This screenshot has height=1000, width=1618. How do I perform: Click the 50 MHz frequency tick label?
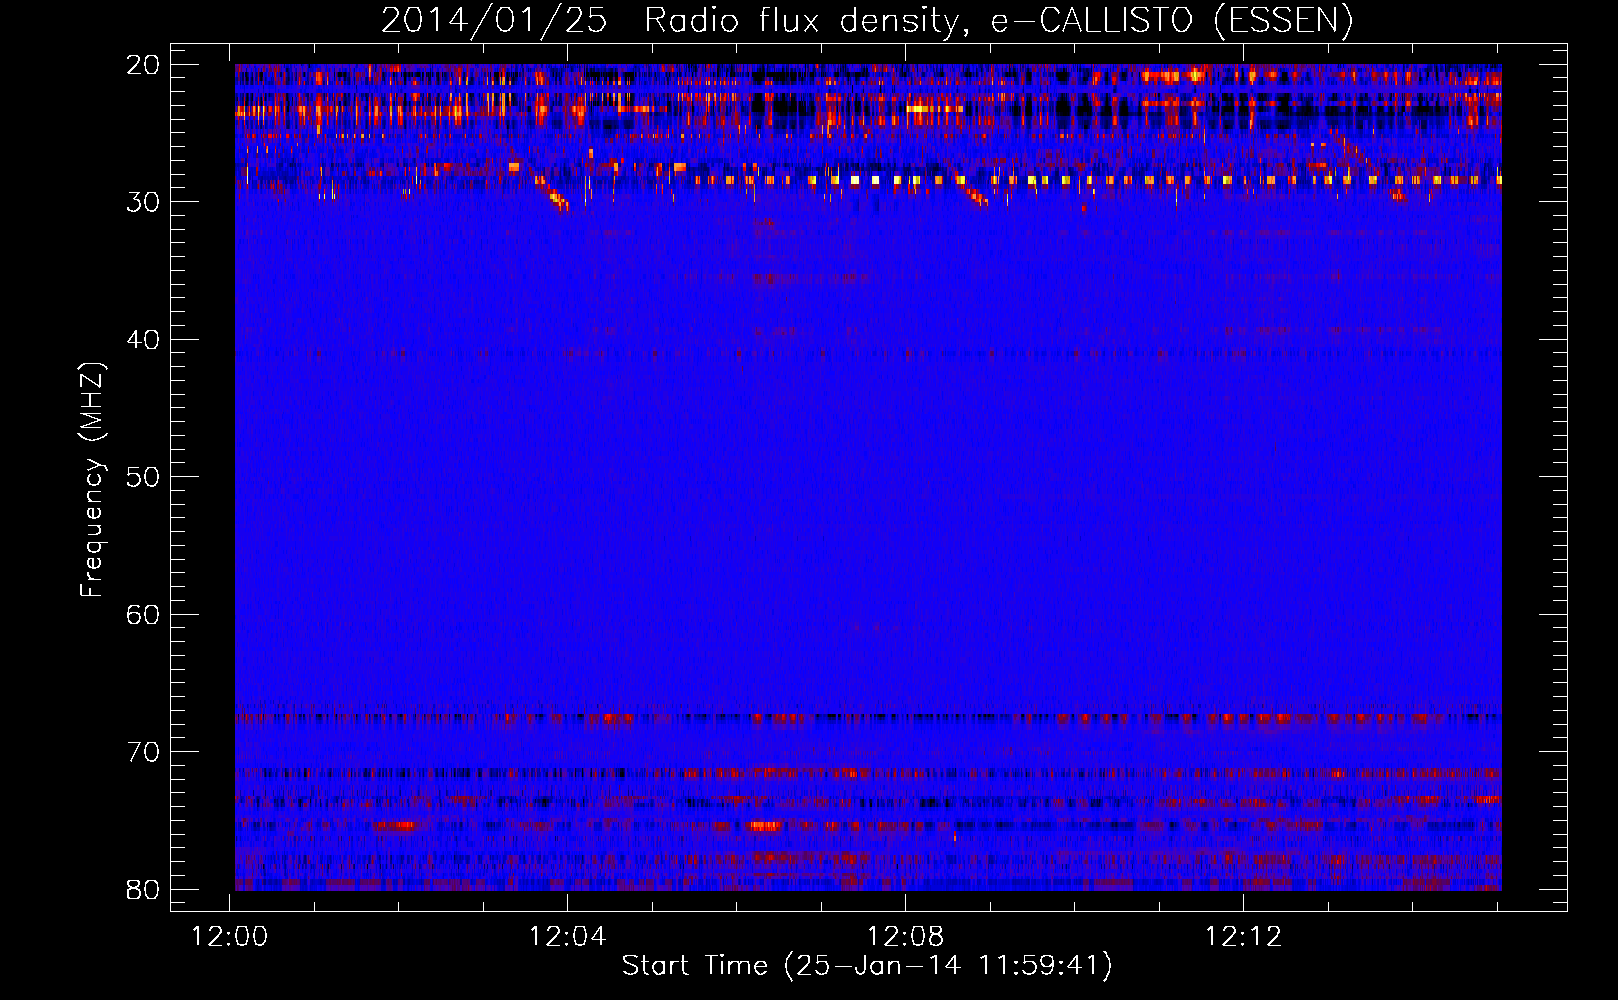[x=144, y=477]
